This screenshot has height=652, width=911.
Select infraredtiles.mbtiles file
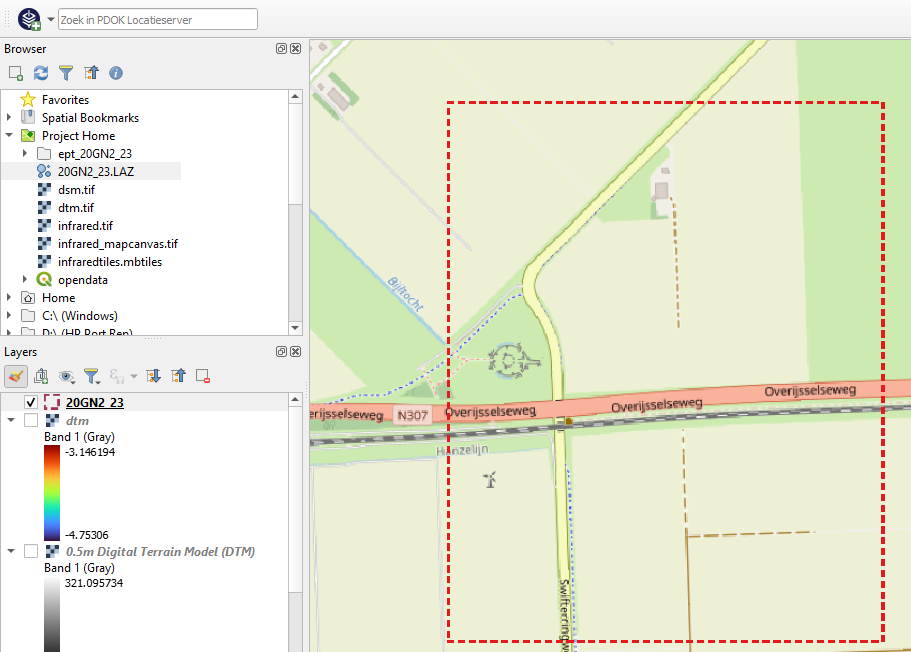click(110, 261)
